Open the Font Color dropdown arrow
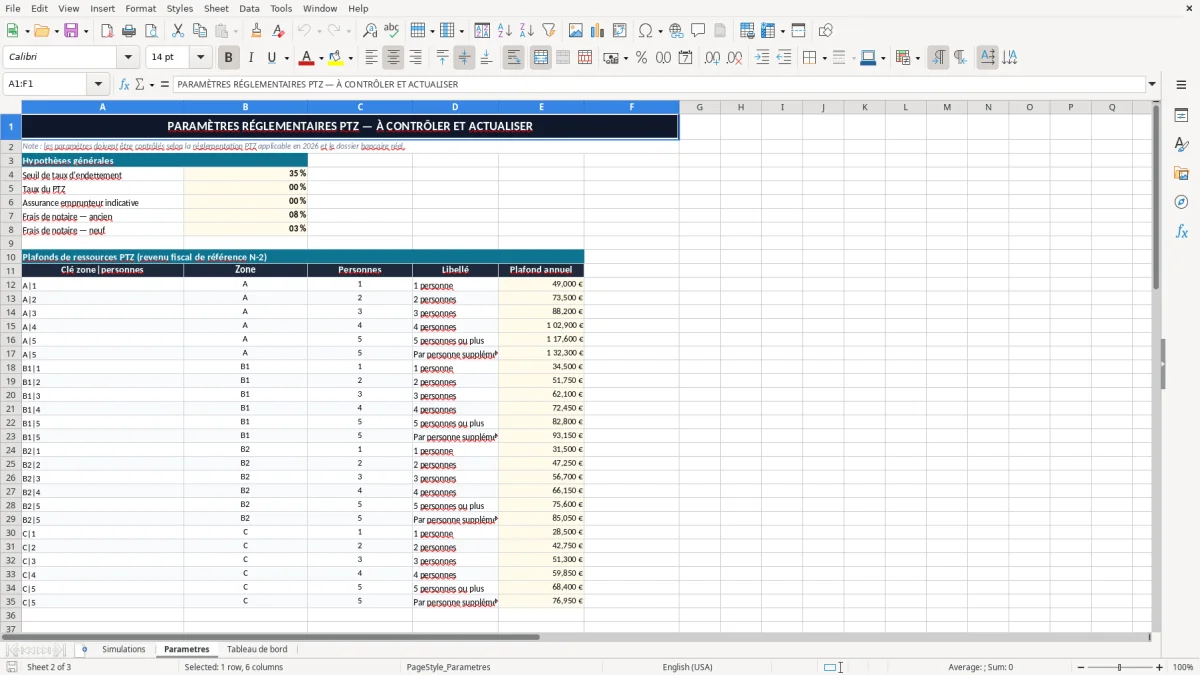 [321, 58]
